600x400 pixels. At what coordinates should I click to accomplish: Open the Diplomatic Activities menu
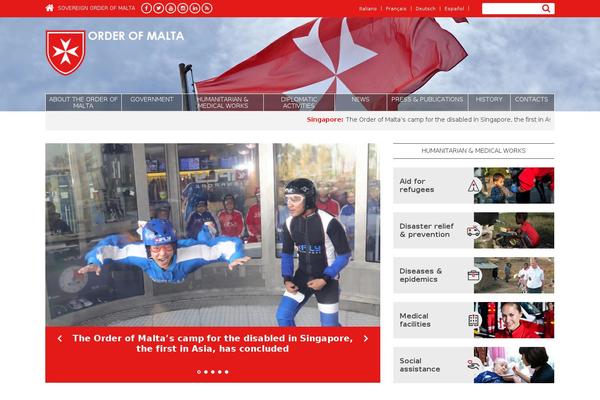pyautogui.click(x=299, y=102)
